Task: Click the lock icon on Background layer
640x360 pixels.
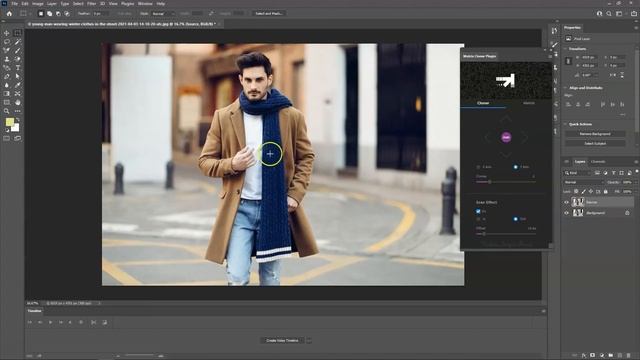Action: click(x=627, y=213)
